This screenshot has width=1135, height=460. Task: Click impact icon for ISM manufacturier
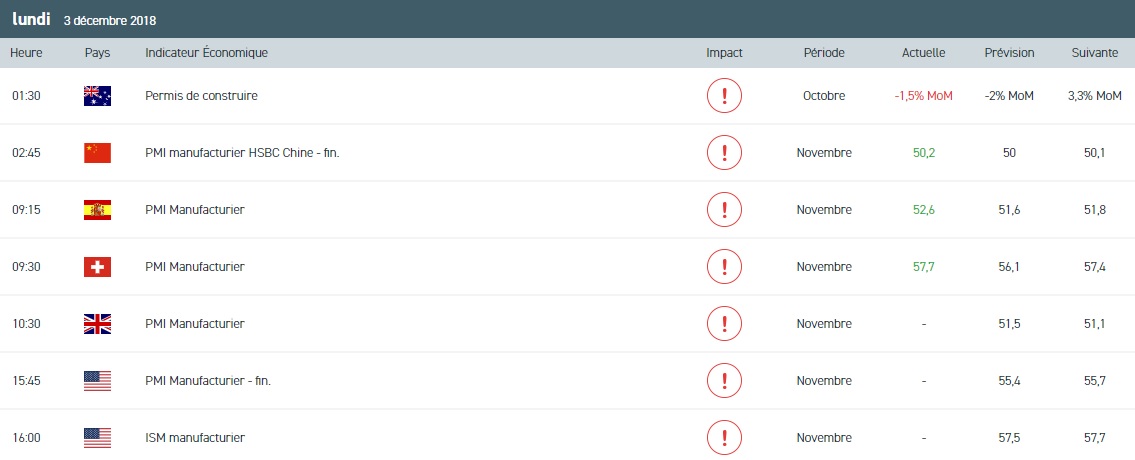click(724, 438)
